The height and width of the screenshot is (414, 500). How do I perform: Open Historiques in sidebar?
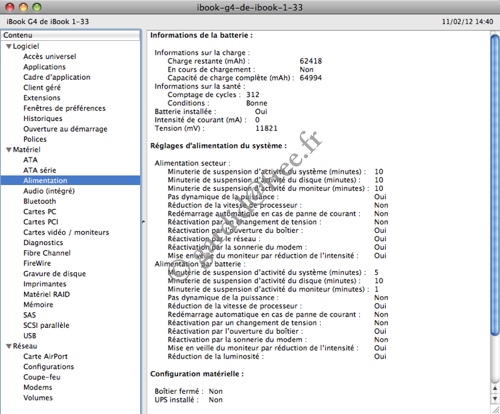[x=43, y=118]
